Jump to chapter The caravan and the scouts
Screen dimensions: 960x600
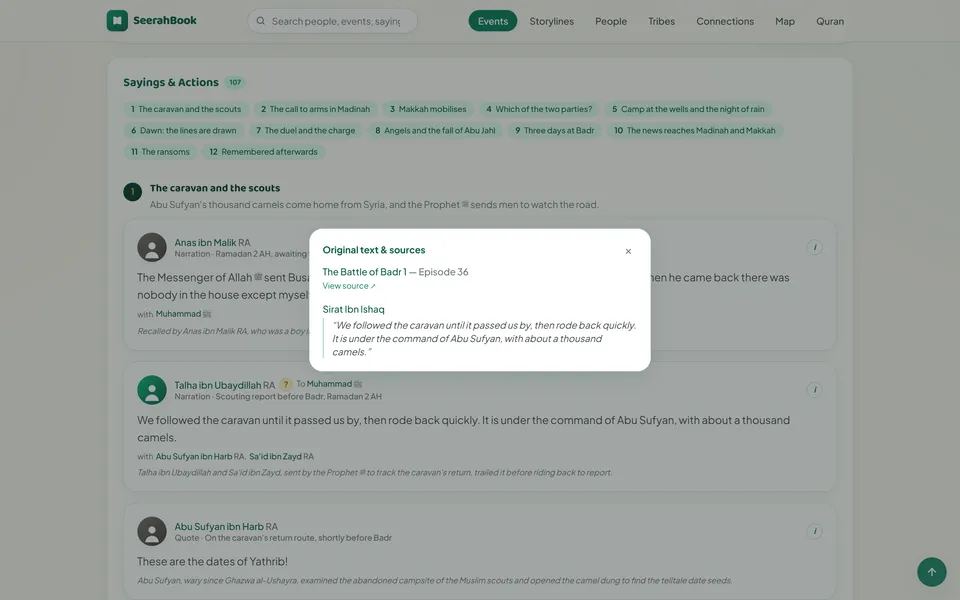(x=186, y=109)
